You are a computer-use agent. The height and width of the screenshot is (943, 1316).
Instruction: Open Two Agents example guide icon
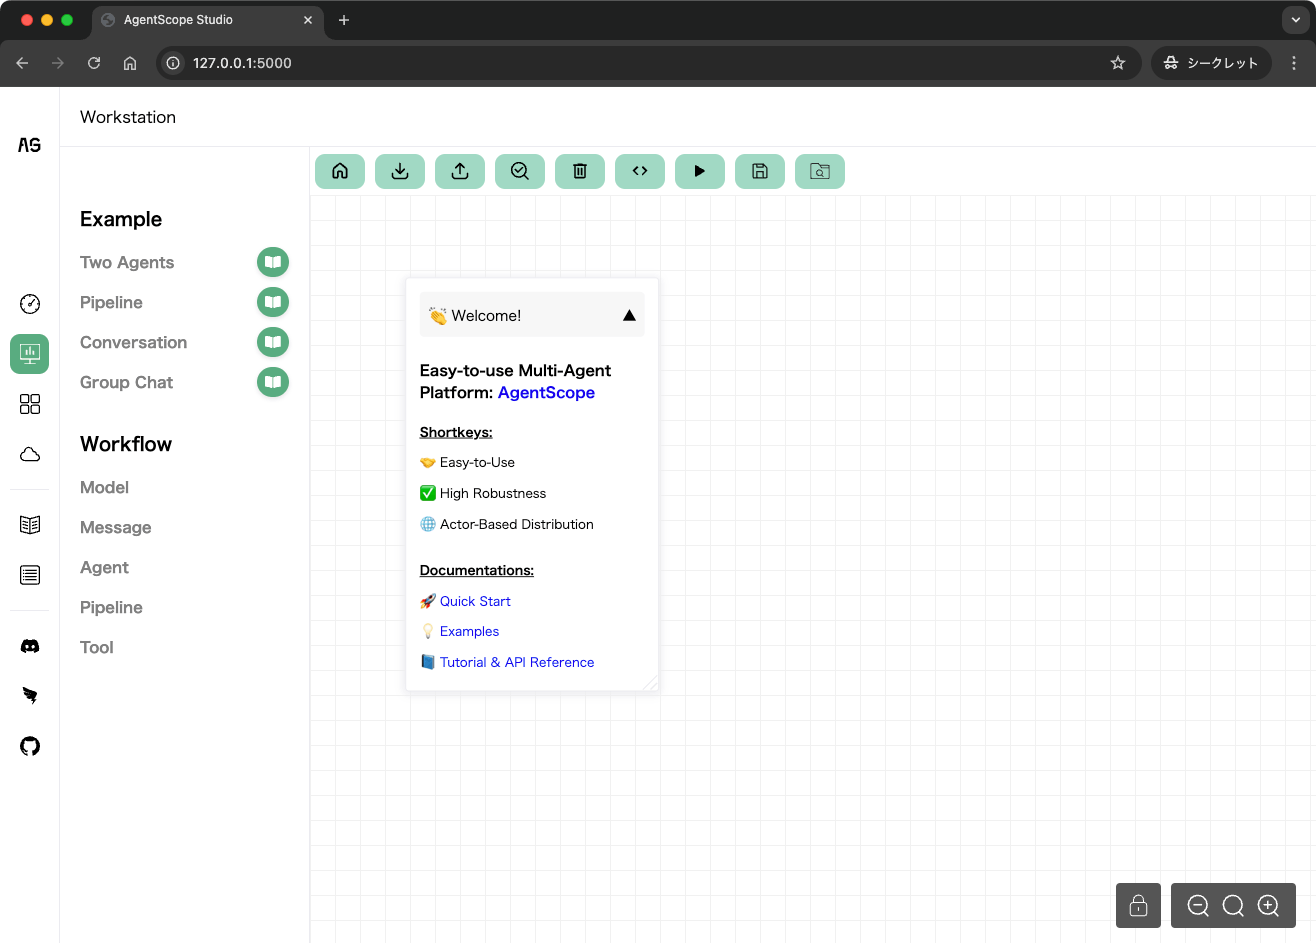tap(273, 262)
